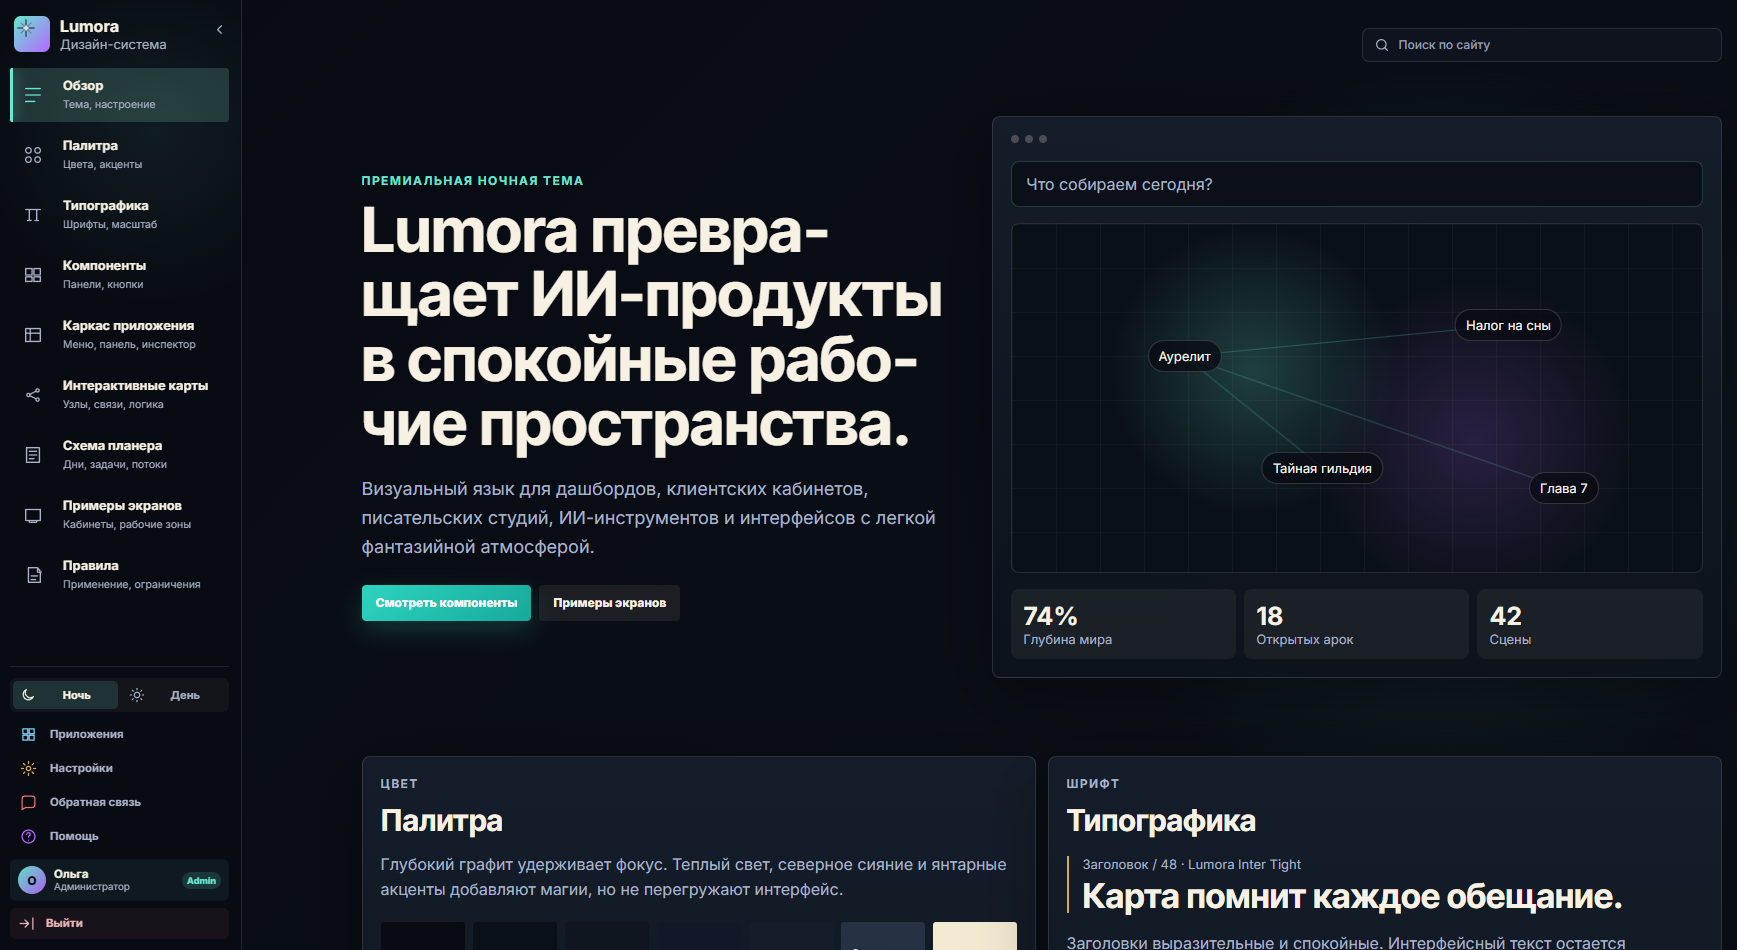Select the Тайная гильдия map node
The image size is (1737, 950).
coord(1322,468)
